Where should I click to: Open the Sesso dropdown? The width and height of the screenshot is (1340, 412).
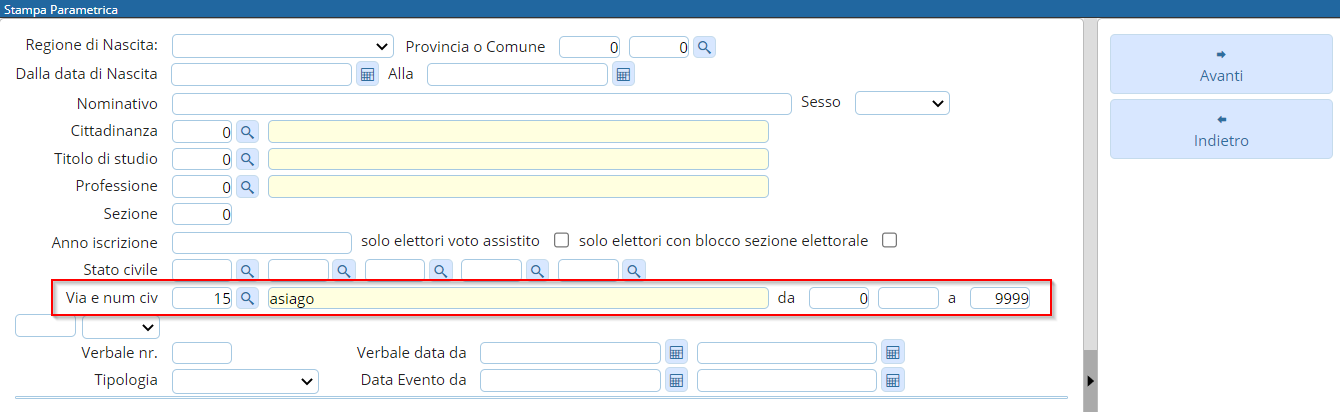pos(902,103)
